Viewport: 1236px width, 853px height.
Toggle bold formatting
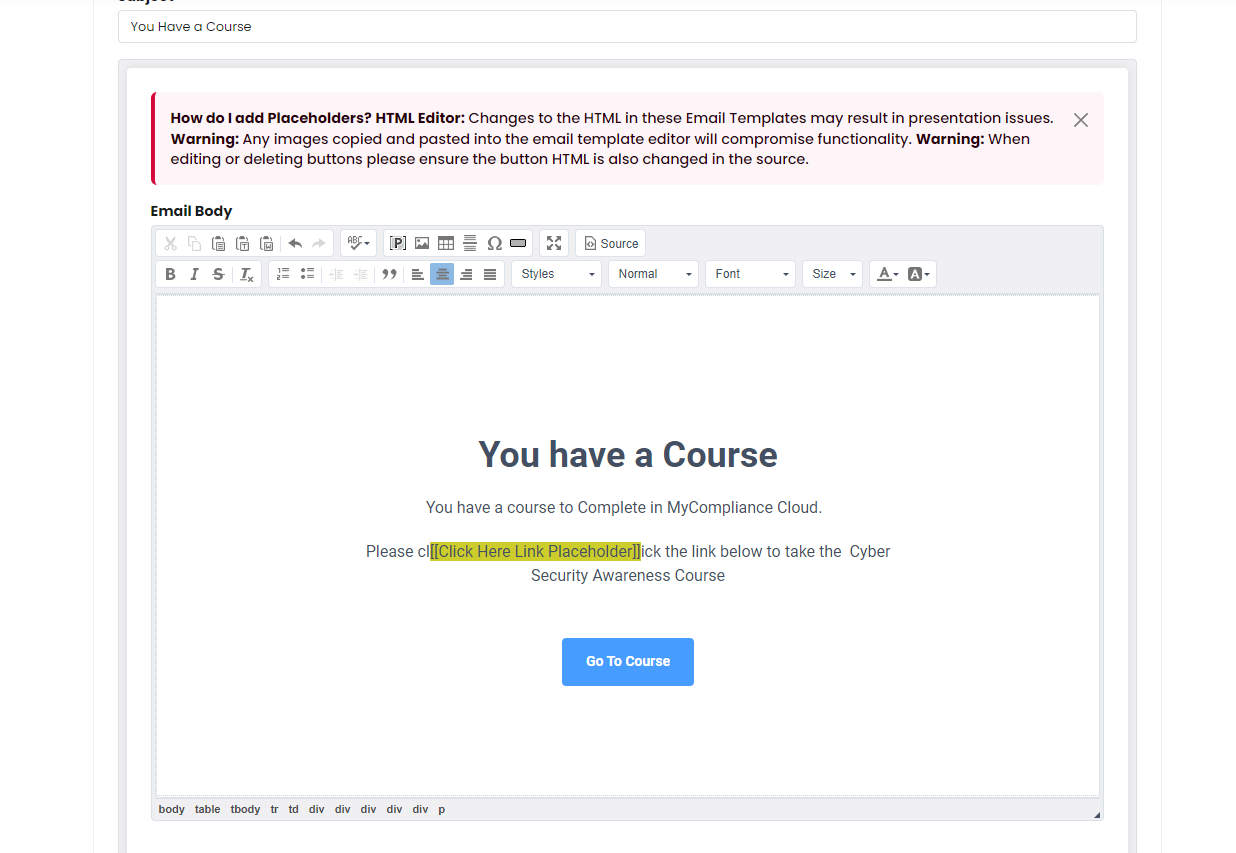pyautogui.click(x=170, y=274)
